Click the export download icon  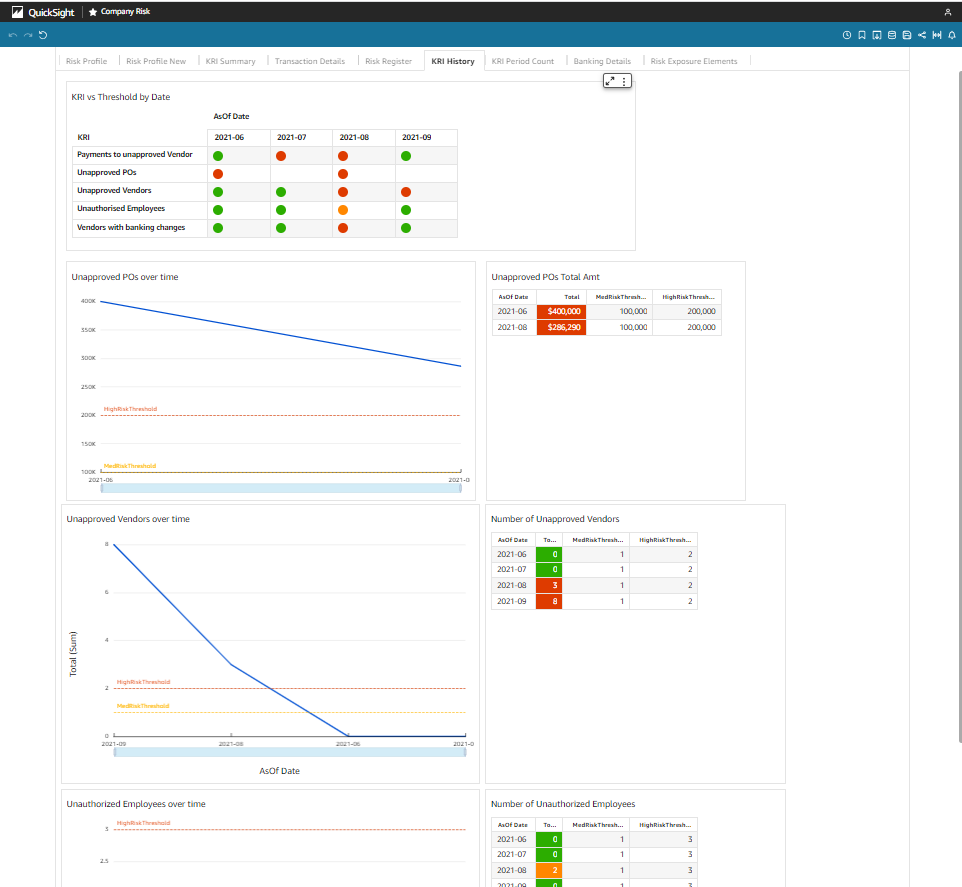pyautogui.click(x=877, y=35)
